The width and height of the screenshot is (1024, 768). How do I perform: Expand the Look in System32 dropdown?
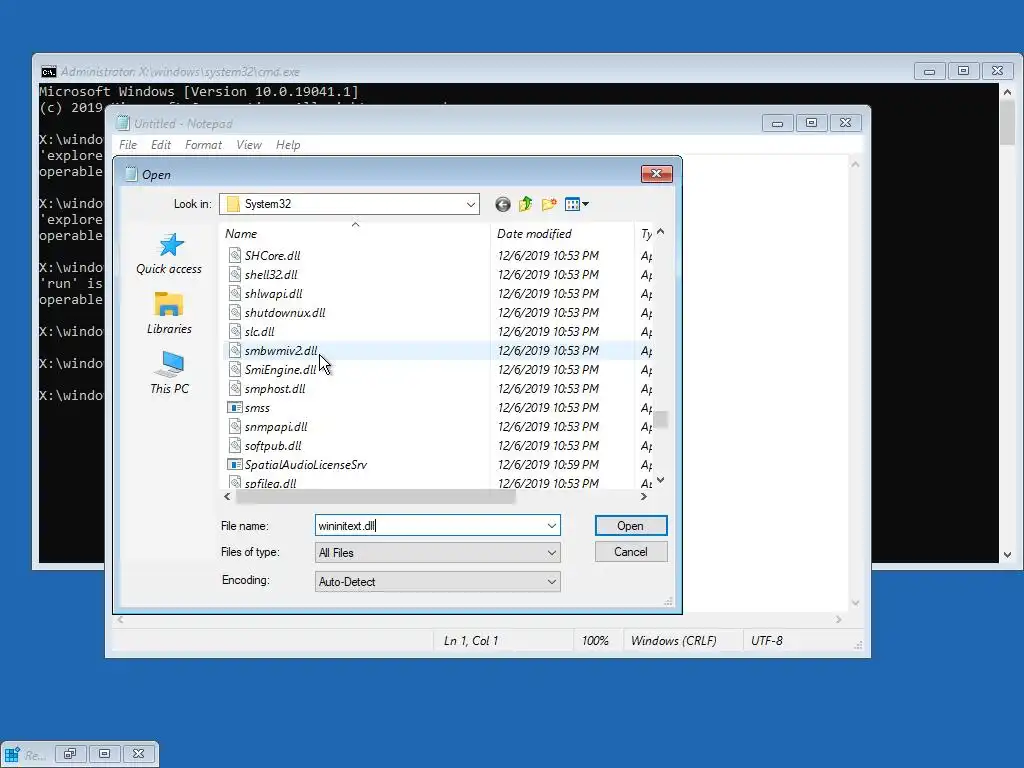pyautogui.click(x=470, y=204)
